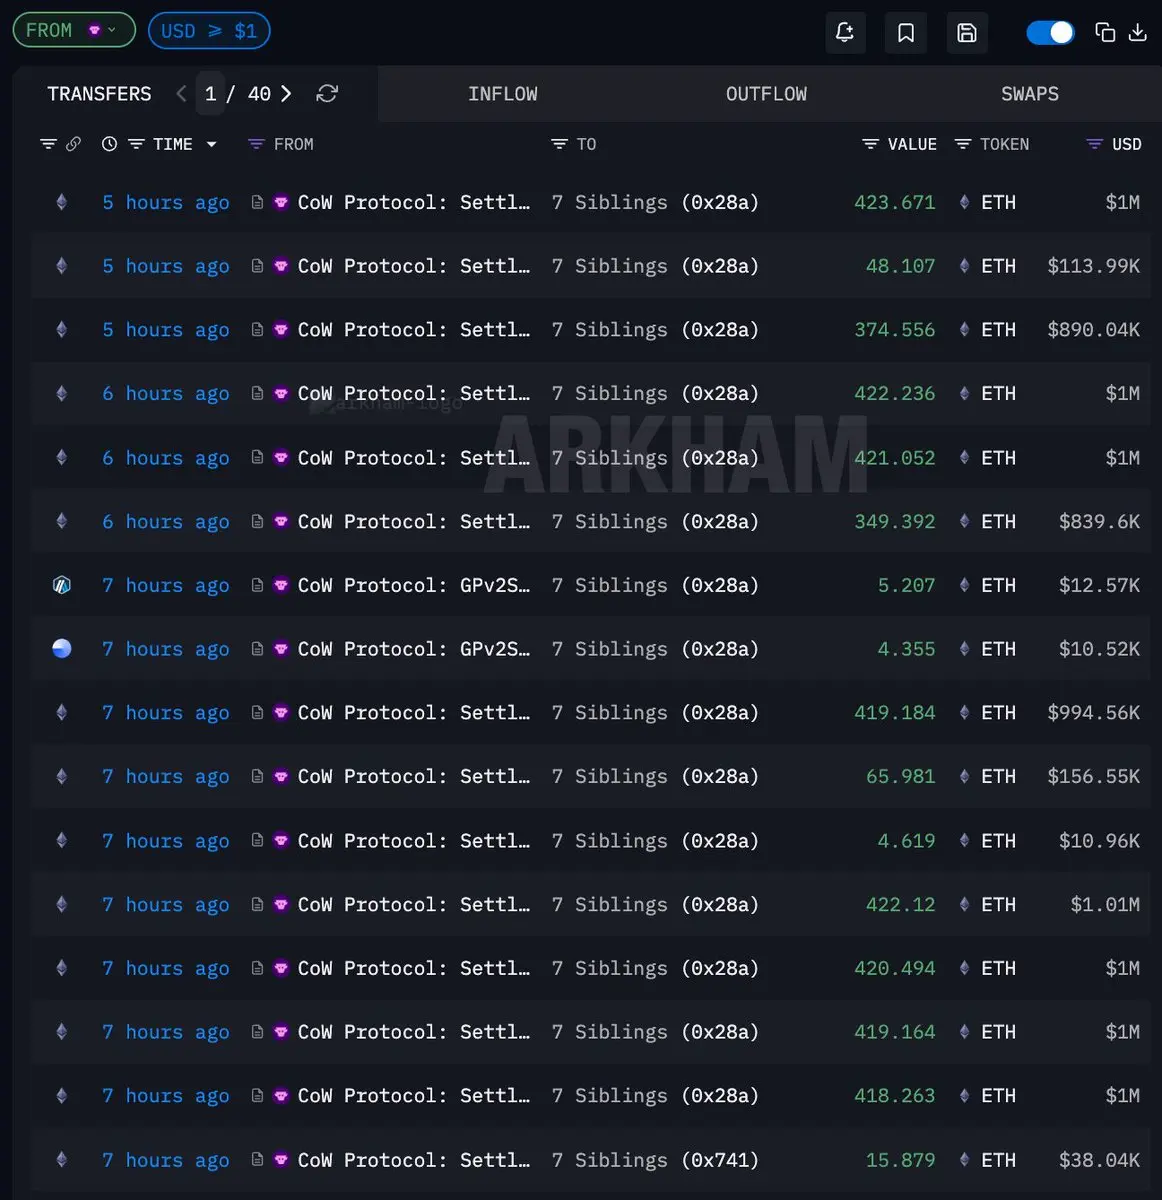
Task: Click the Base chain icon in 4.355 row
Action: (x=62, y=649)
